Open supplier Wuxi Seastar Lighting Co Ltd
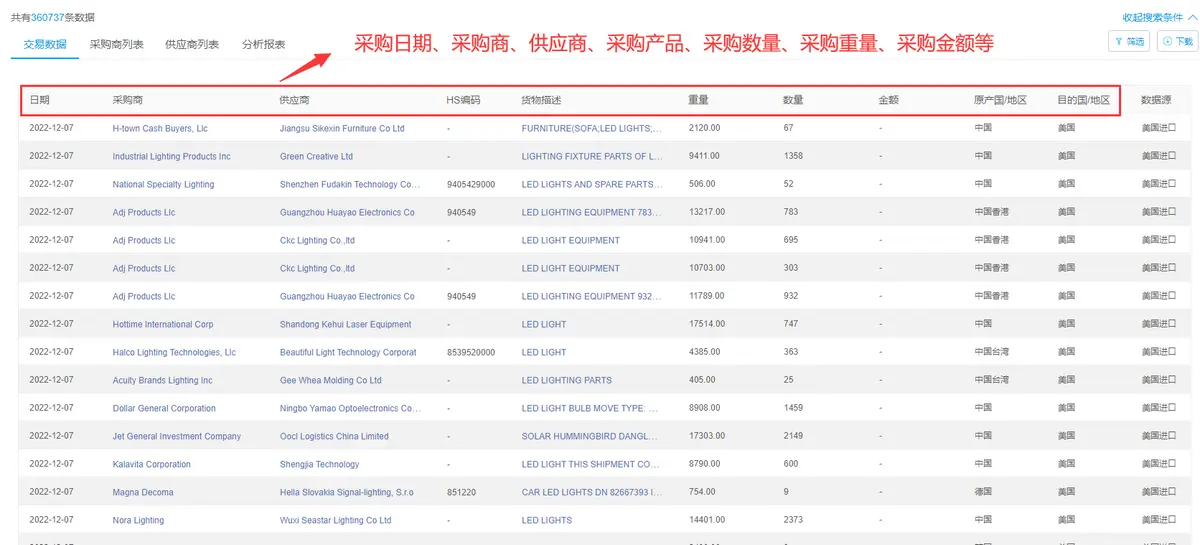The image size is (1200, 545). [x=335, y=520]
